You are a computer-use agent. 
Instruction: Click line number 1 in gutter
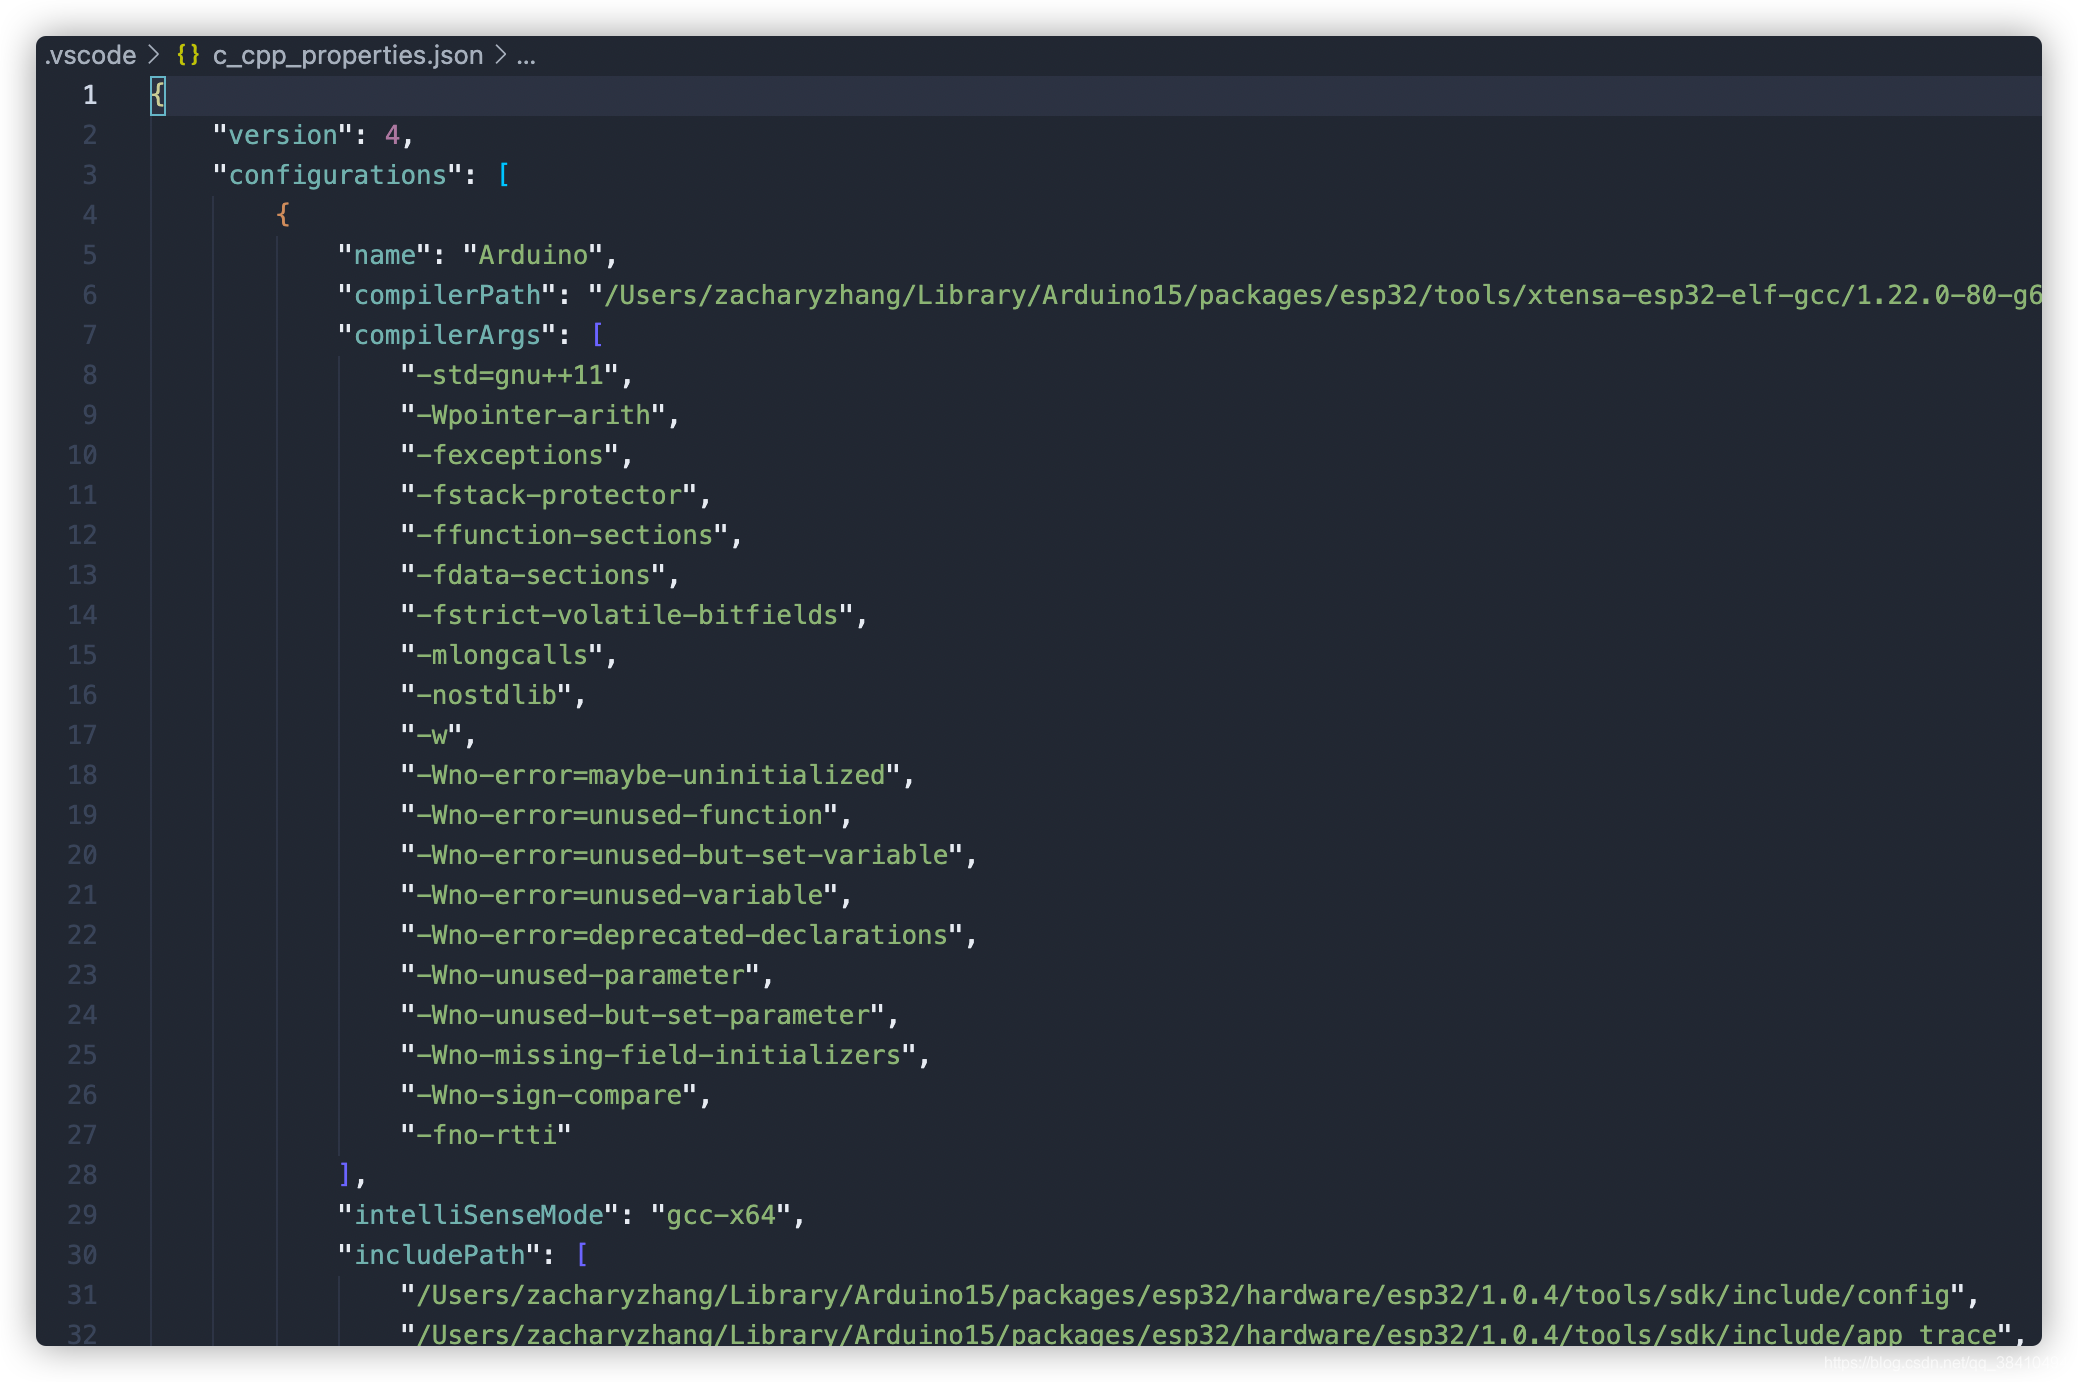(90, 95)
